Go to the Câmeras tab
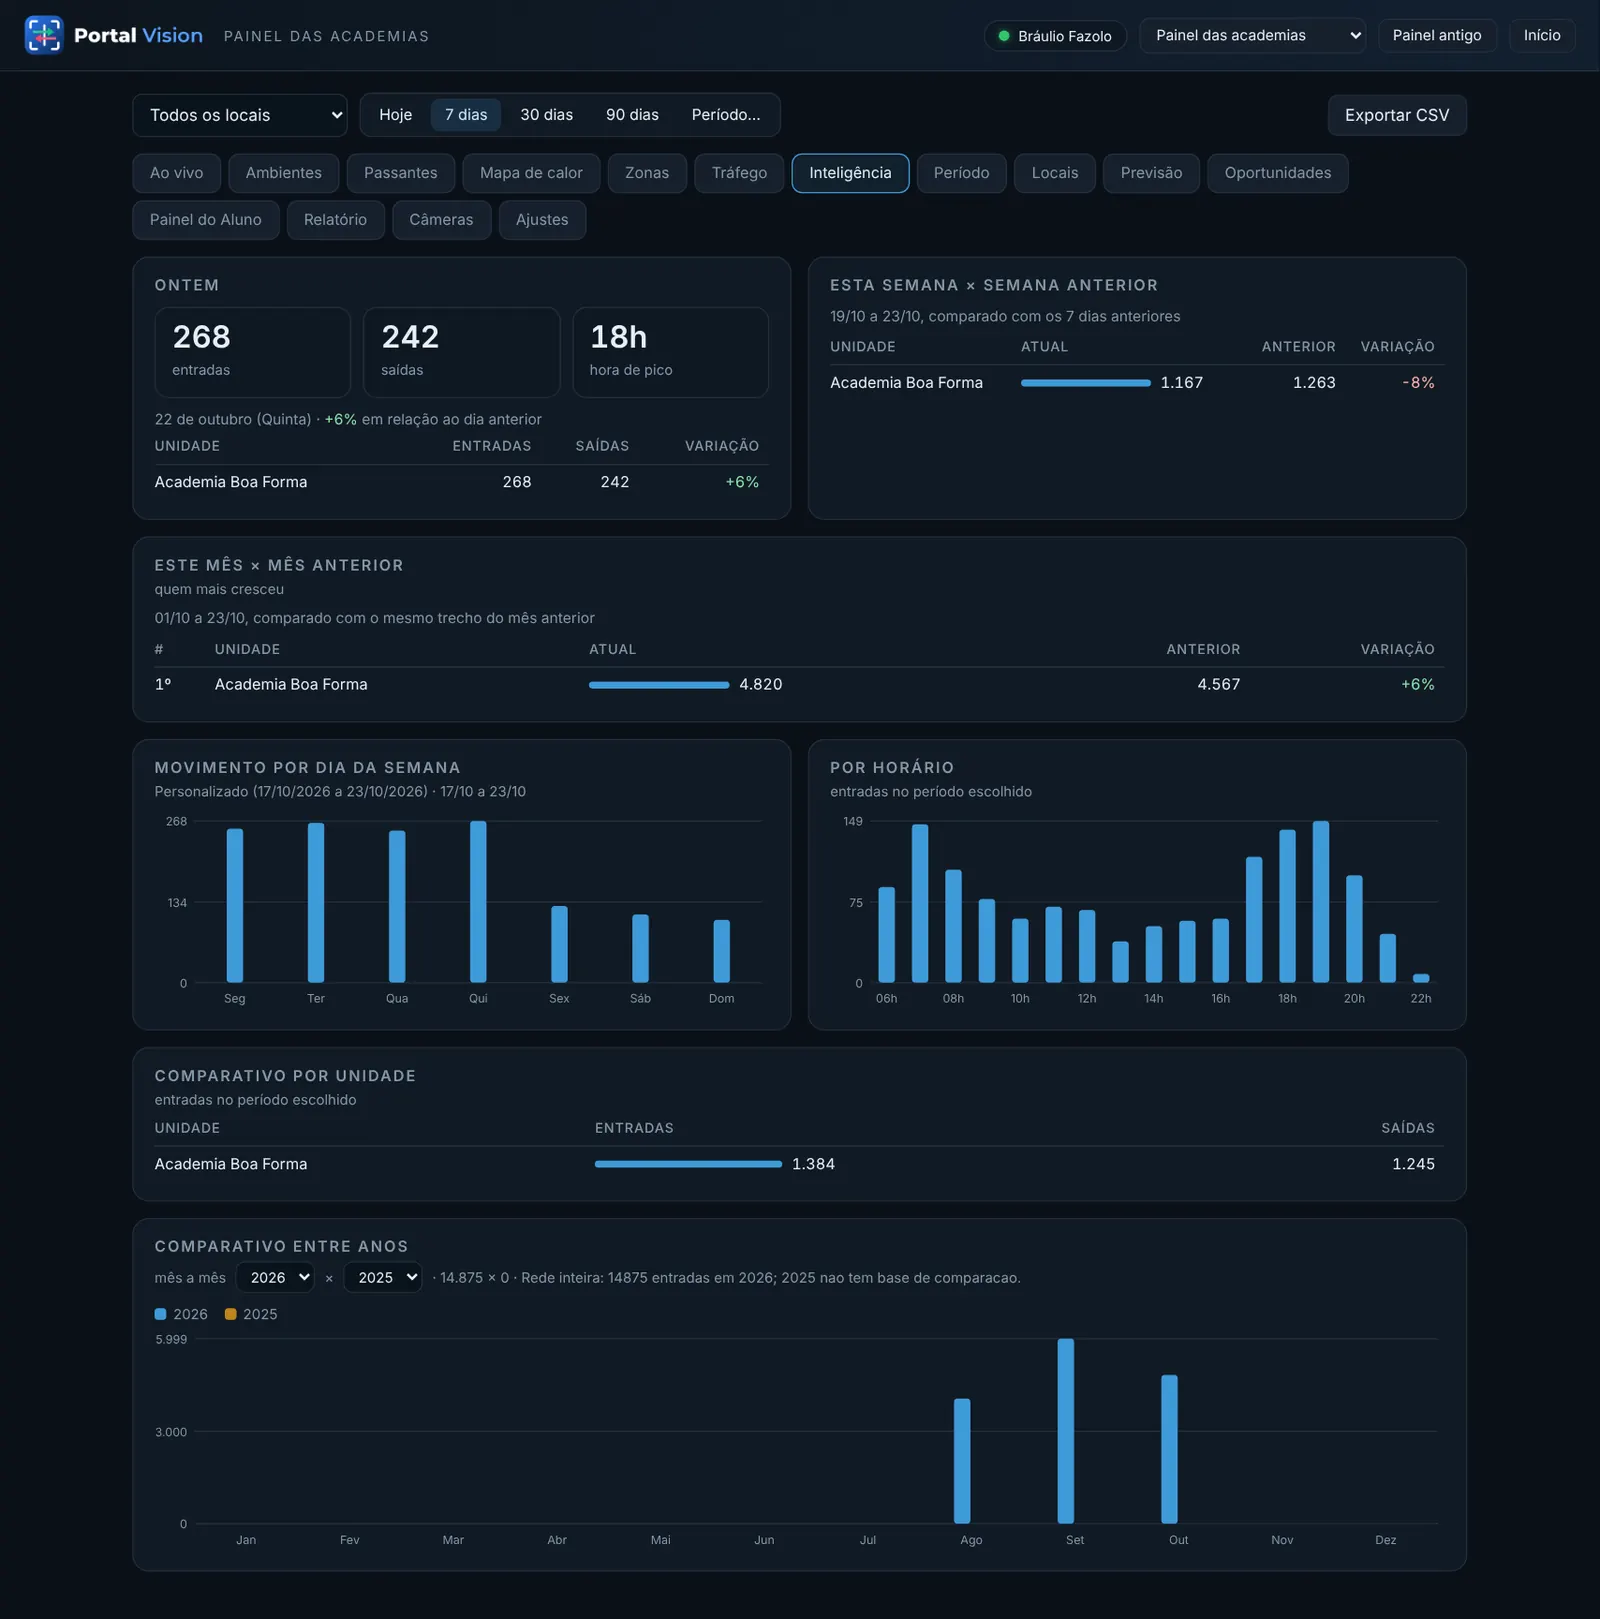 (x=441, y=220)
